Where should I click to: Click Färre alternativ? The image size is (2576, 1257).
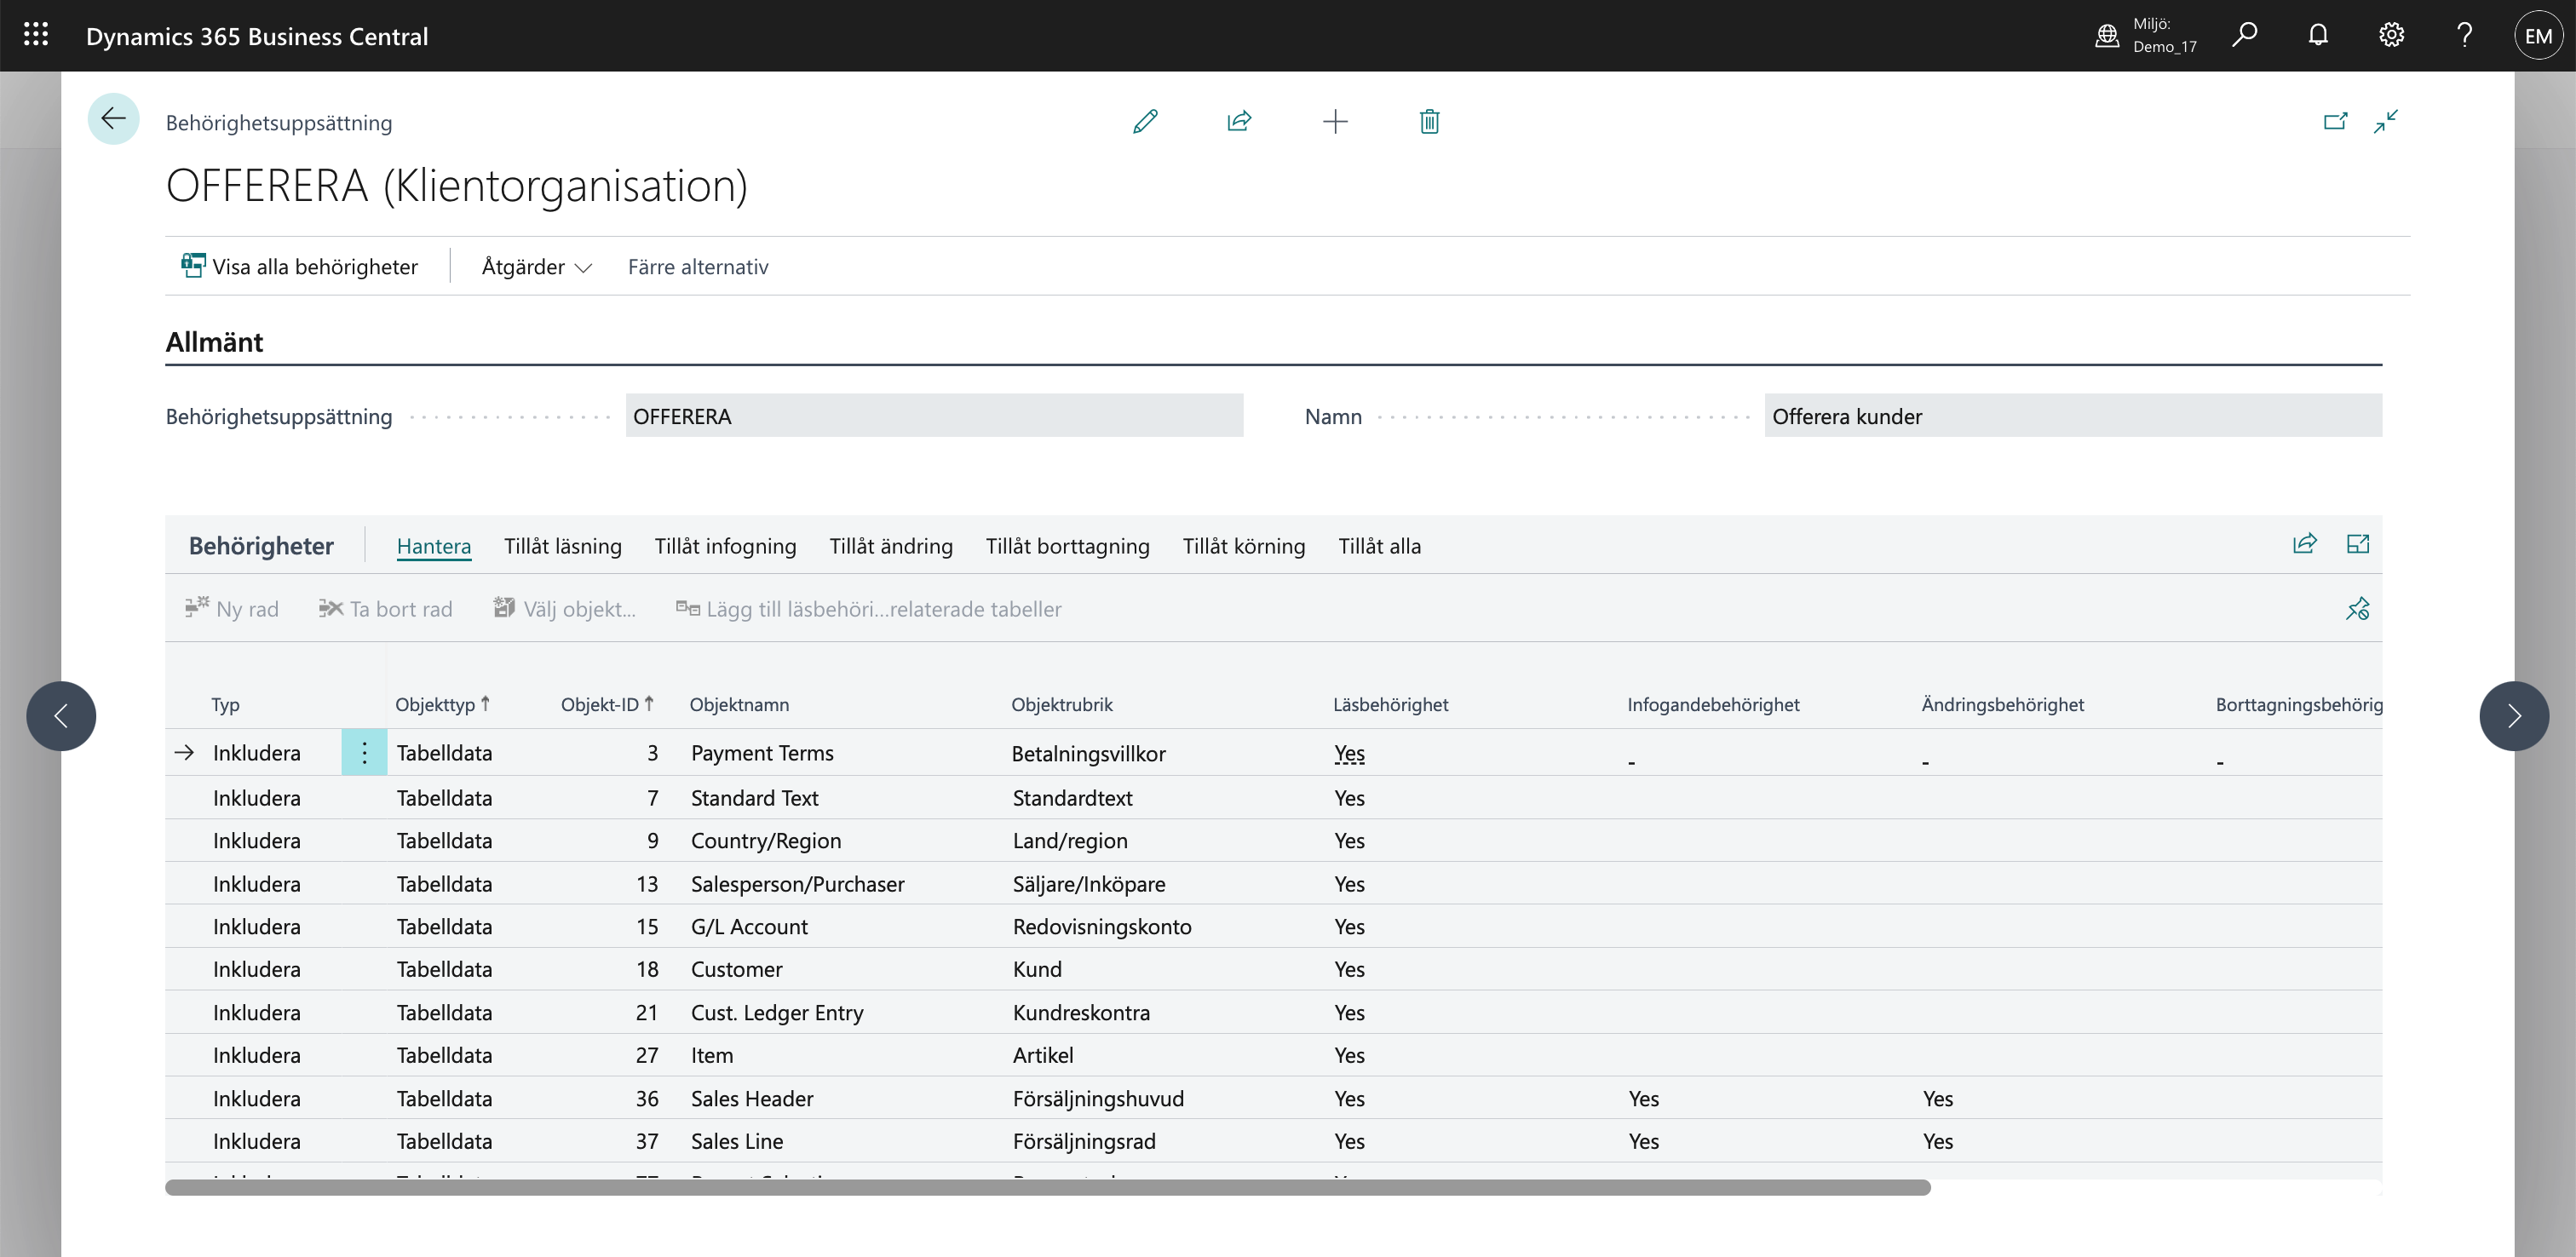tap(698, 266)
